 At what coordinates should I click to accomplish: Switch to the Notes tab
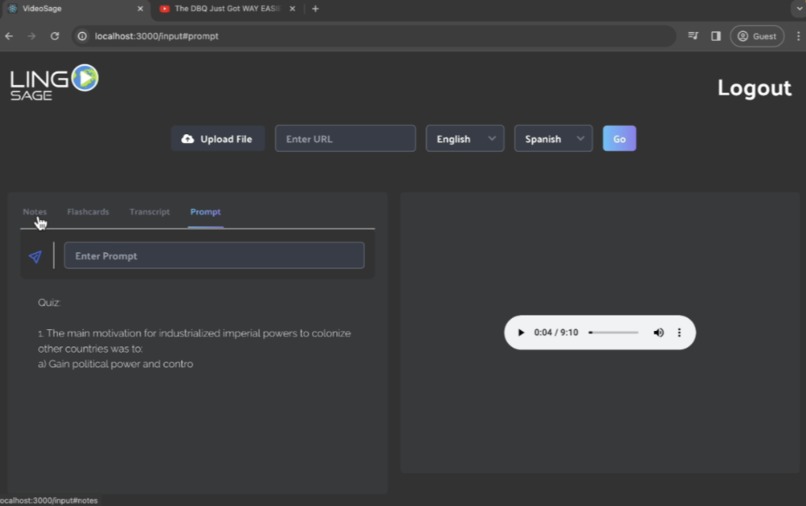tap(35, 212)
